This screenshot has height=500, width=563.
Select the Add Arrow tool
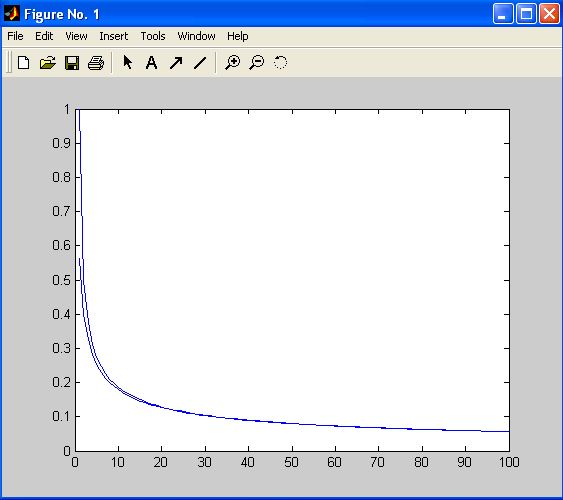tap(176, 63)
